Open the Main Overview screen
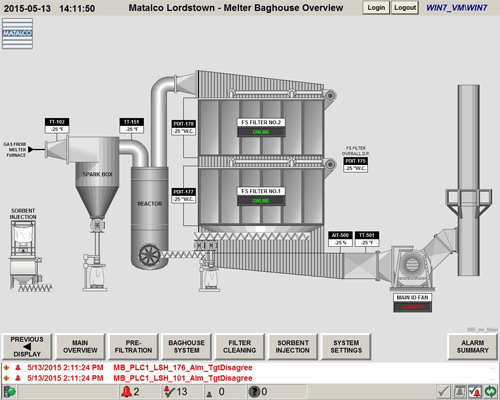The width and height of the screenshot is (500, 400). tap(80, 347)
